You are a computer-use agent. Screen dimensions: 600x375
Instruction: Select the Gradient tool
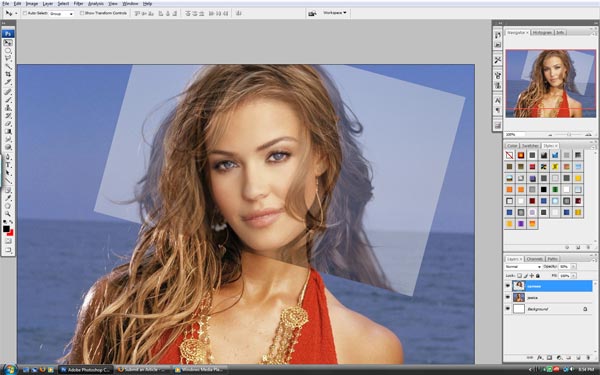[8, 131]
